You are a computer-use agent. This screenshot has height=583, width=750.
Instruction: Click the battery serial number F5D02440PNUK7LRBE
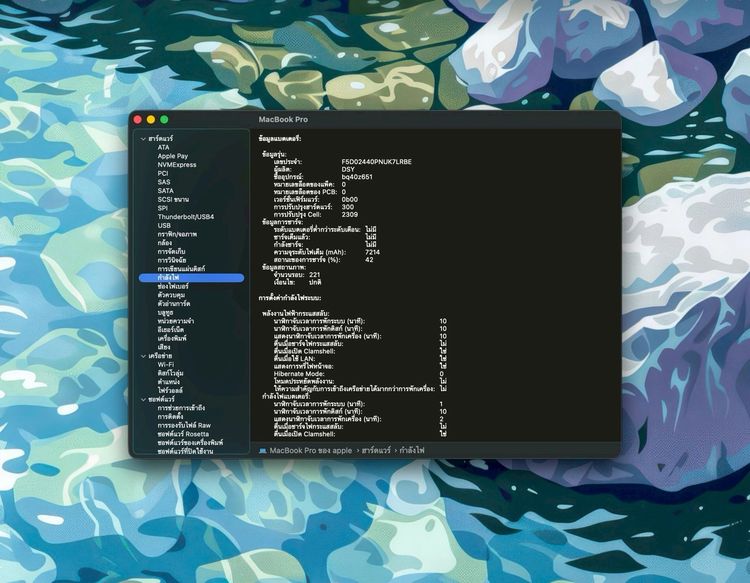point(376,162)
